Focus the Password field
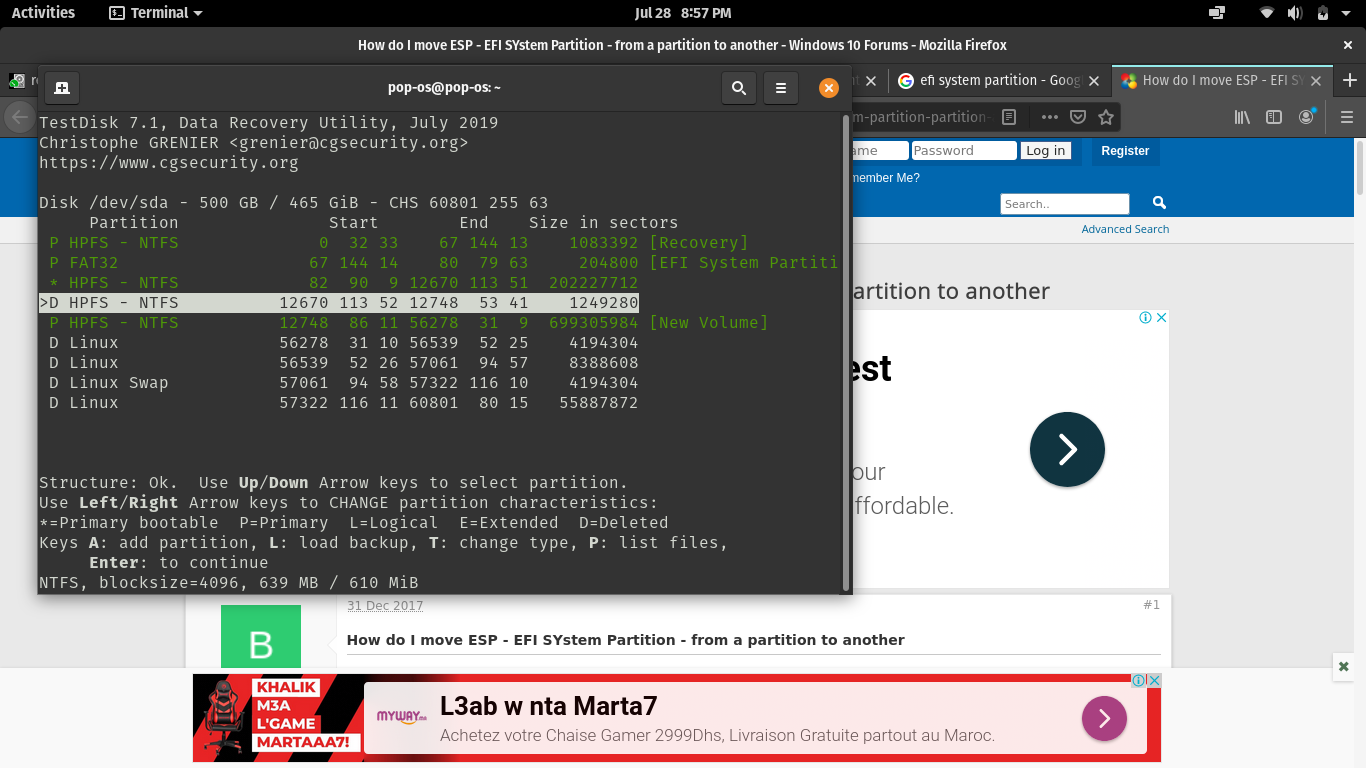 point(963,150)
